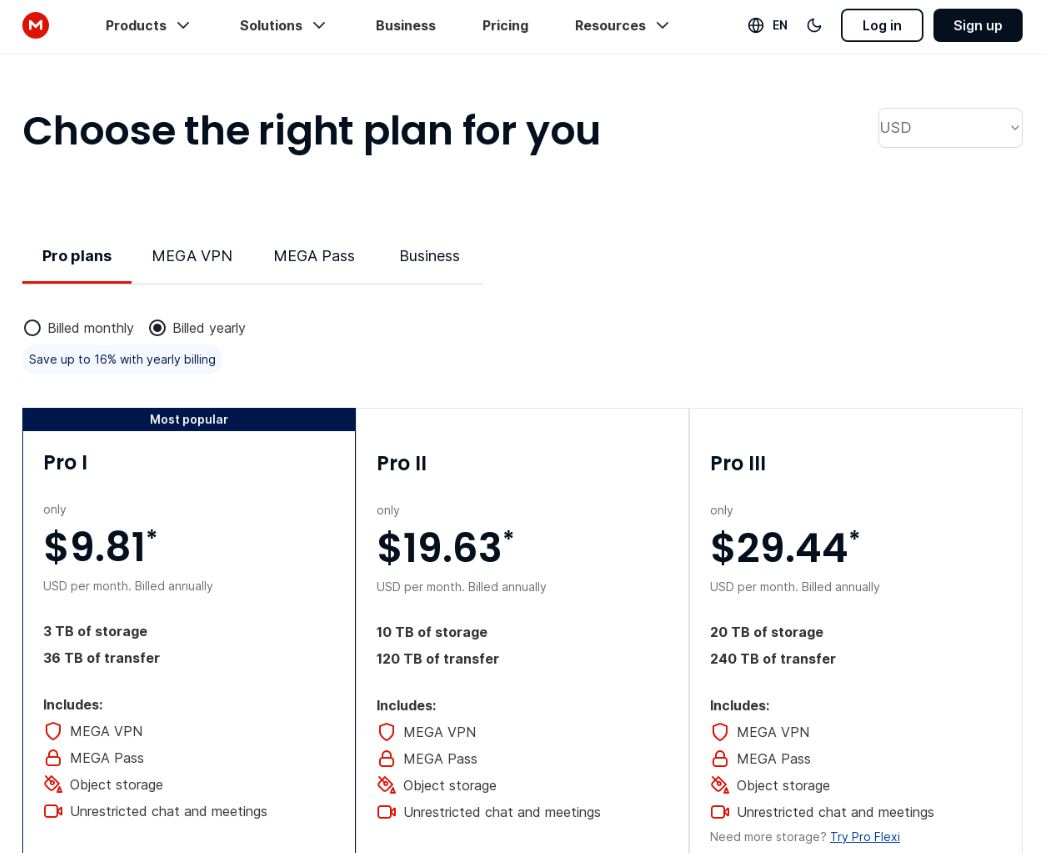The image size is (1047, 853).
Task: Open the language globe selector
Action: tap(757, 25)
